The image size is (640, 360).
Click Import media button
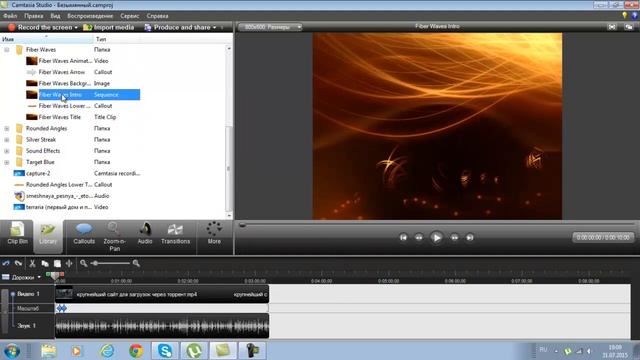point(109,27)
